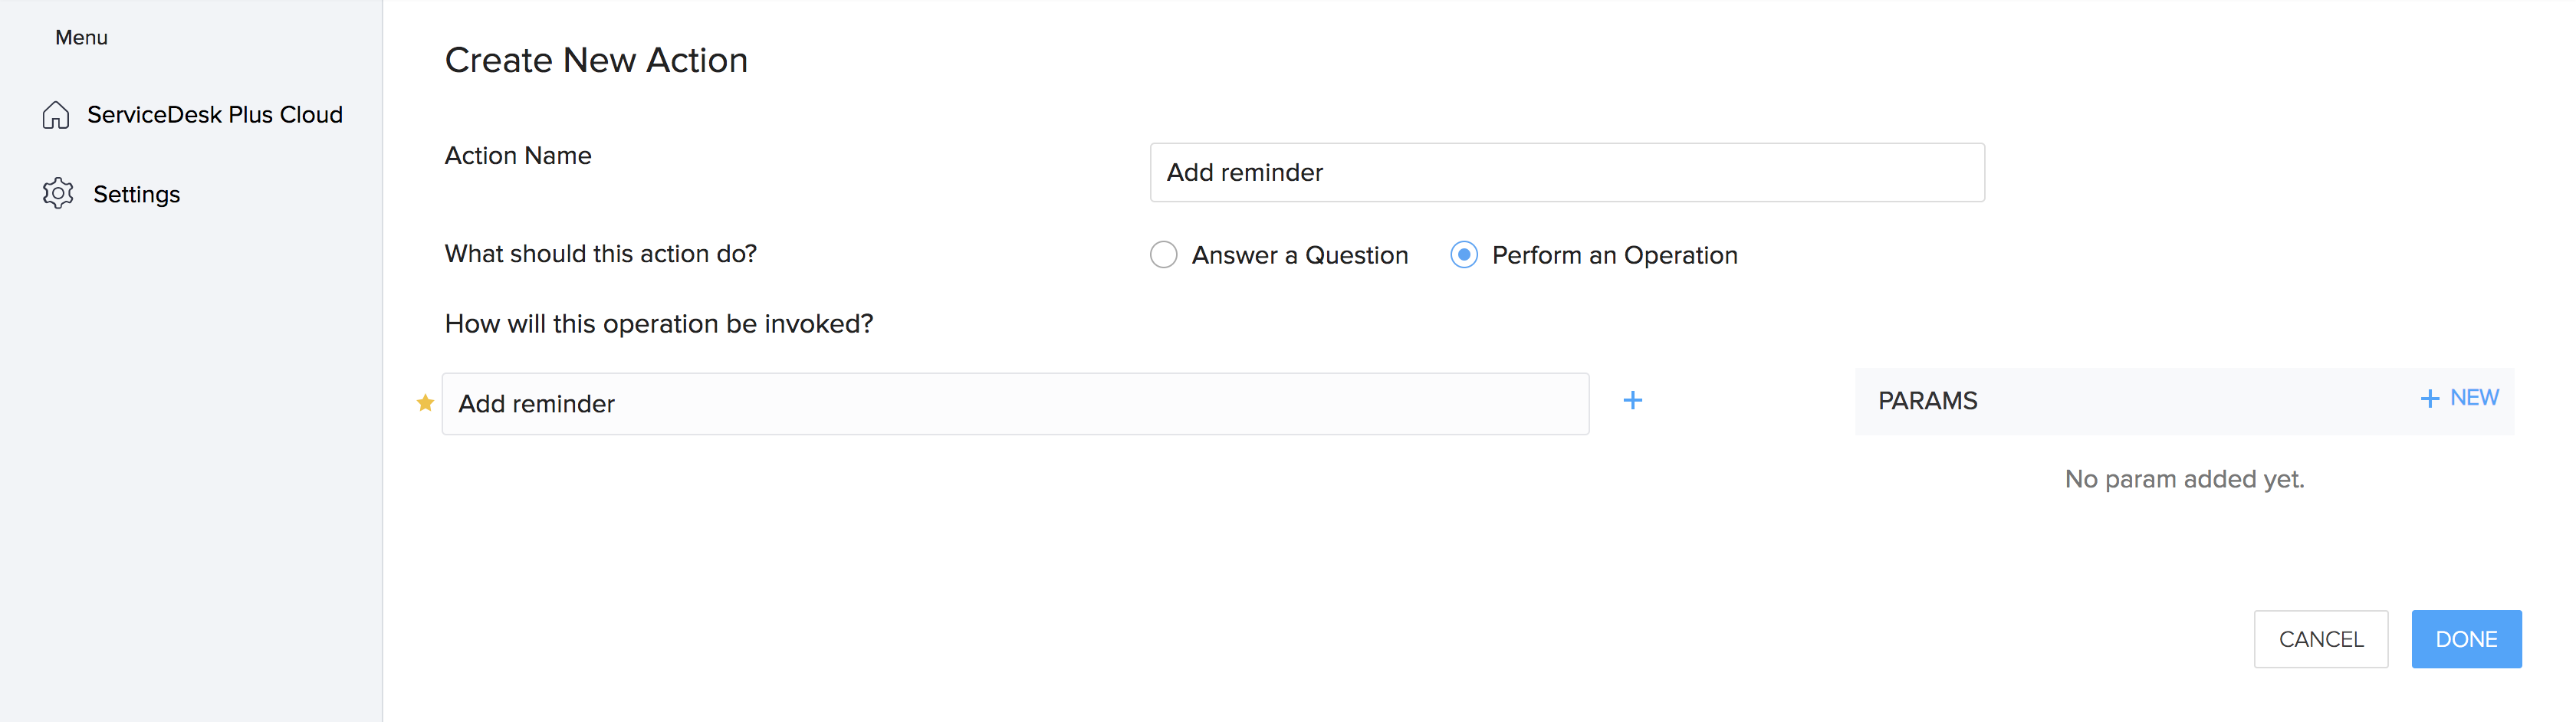Viewport: 2576px width, 722px height.
Task: Click the blue DONE button
Action: pyautogui.click(x=2466, y=639)
